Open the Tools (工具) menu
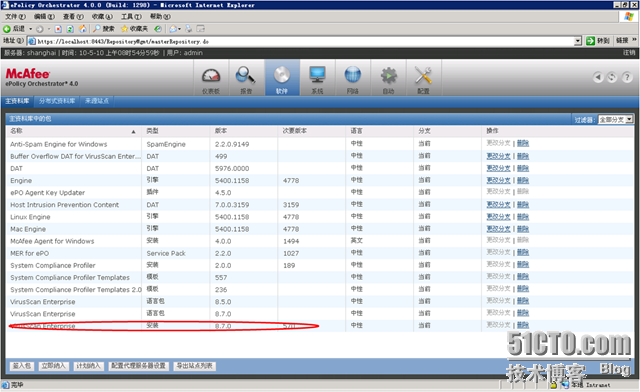This screenshot has height=392, width=640. coord(131,17)
